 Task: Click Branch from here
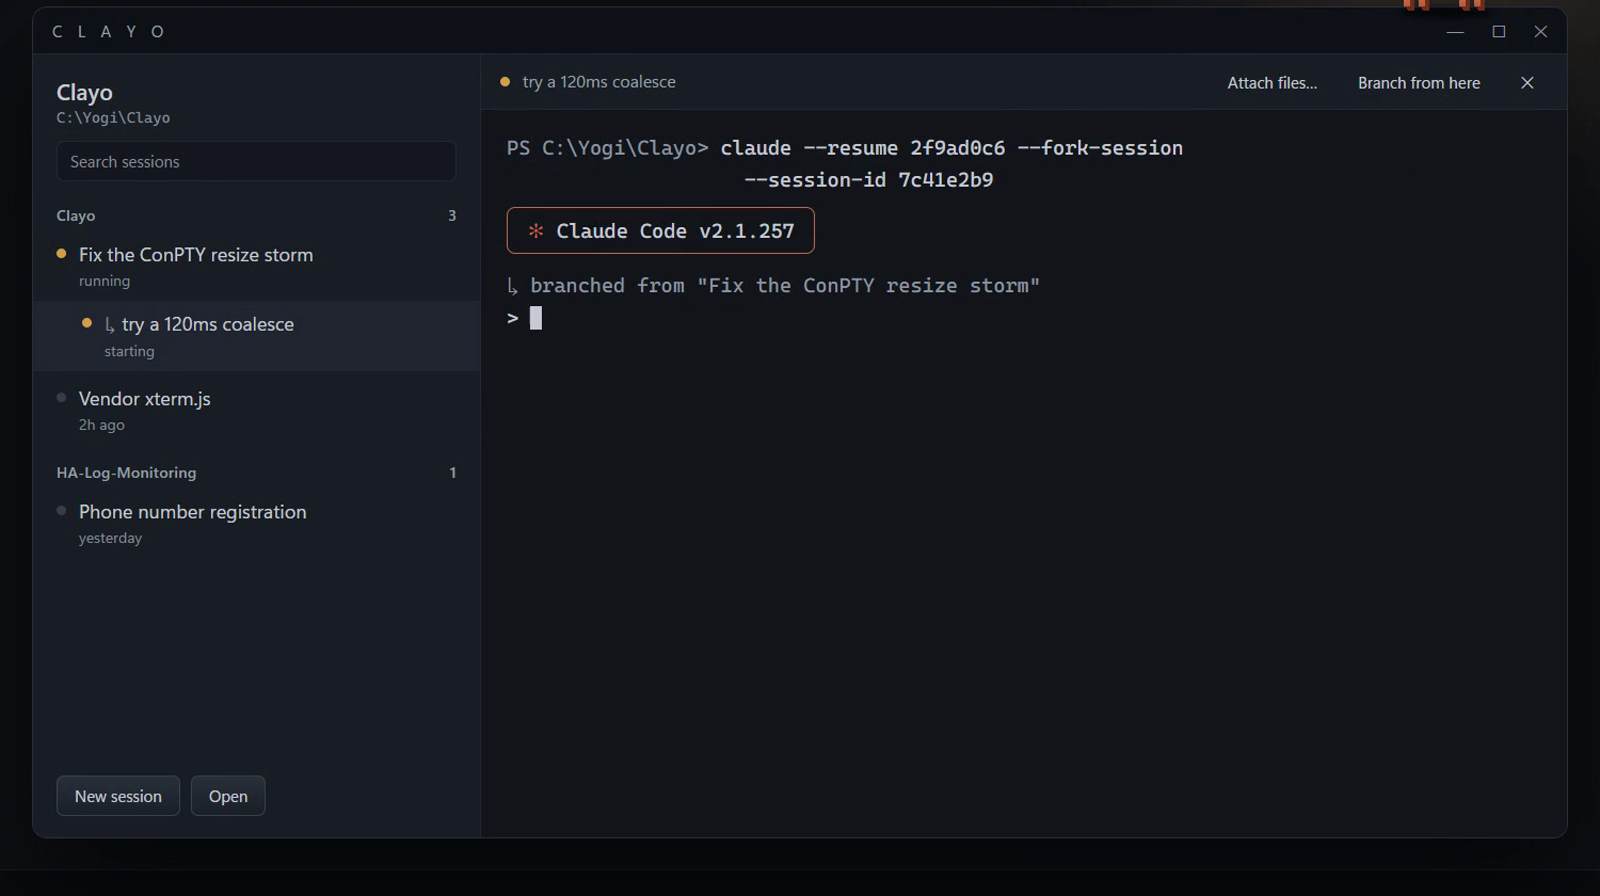coord(1419,83)
